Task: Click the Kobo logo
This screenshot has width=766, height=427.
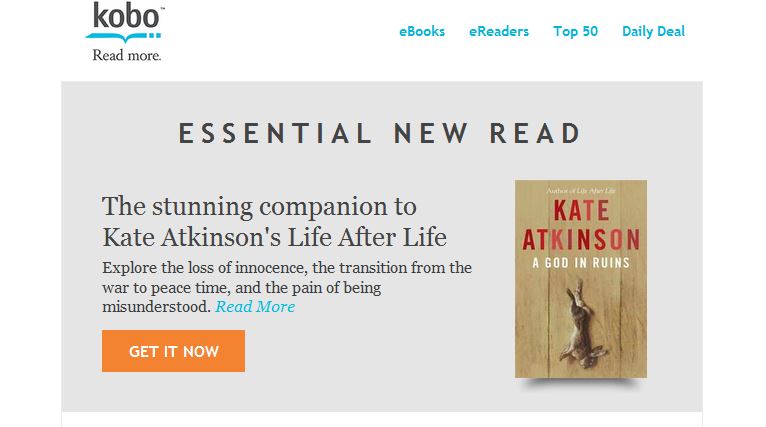Action: [x=125, y=18]
